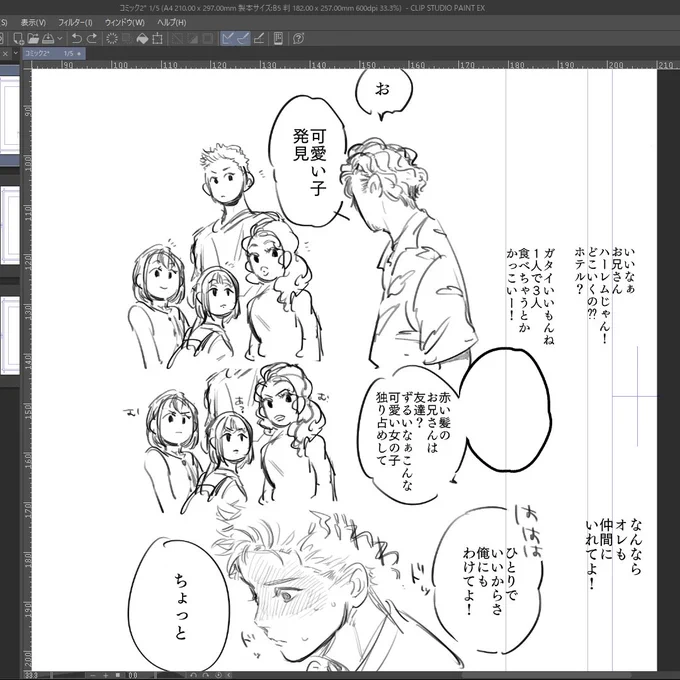This screenshot has width=680, height=680.
Task: Close tab with the X button
Action: [5, 54]
